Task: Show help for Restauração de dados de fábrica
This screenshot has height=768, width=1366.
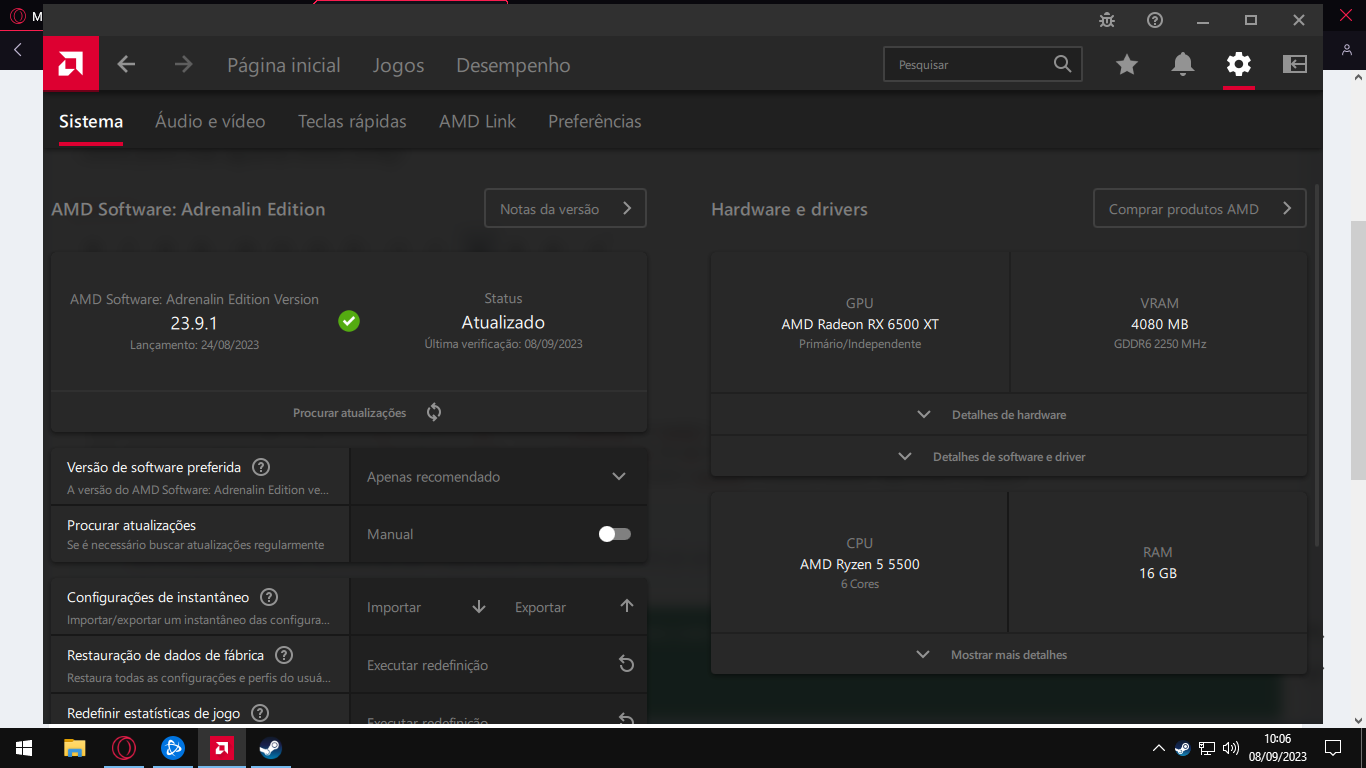Action: (284, 655)
